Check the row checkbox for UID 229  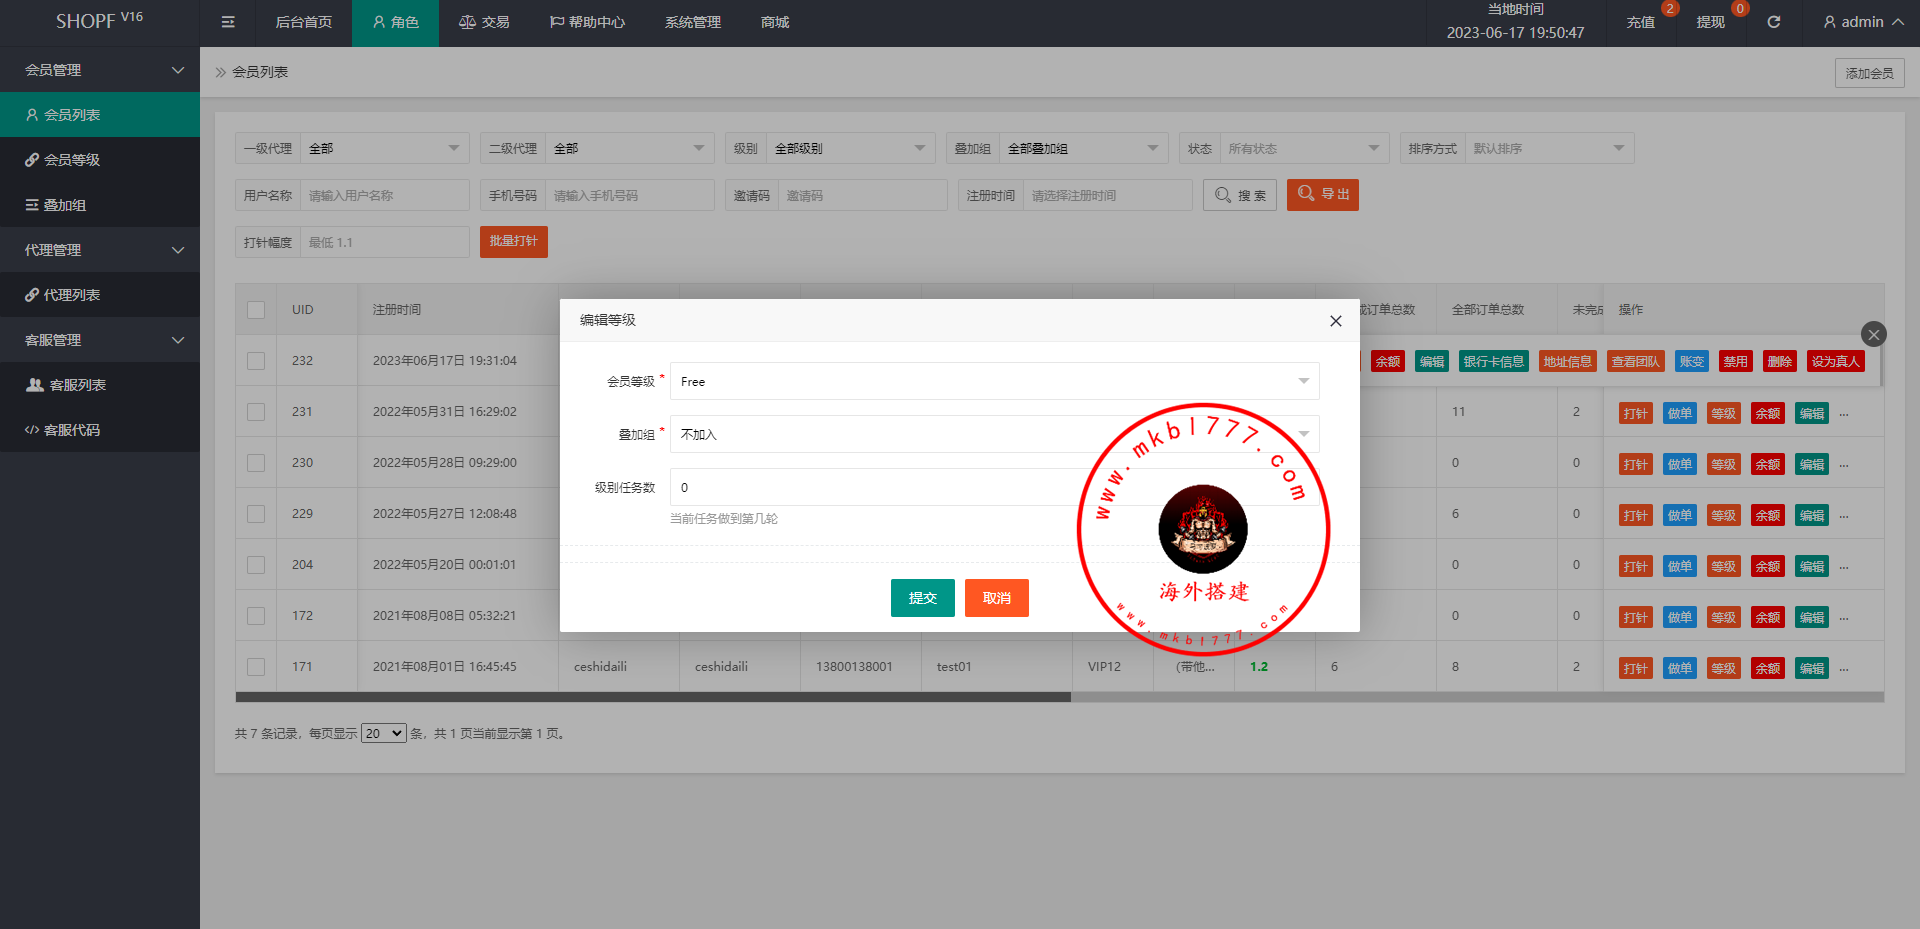coord(256,514)
